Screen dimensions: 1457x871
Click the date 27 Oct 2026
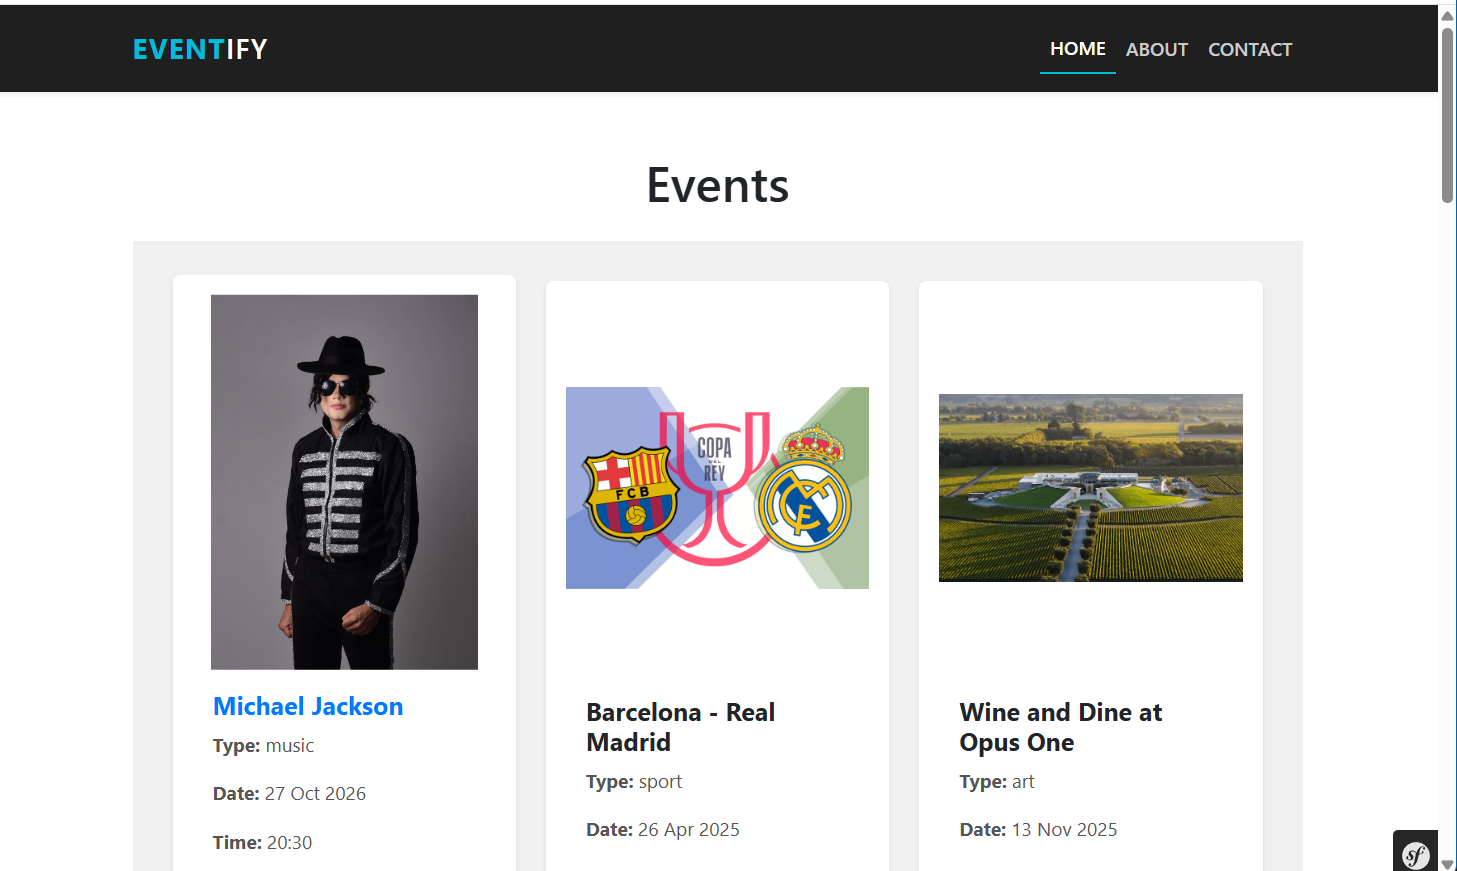[314, 794]
